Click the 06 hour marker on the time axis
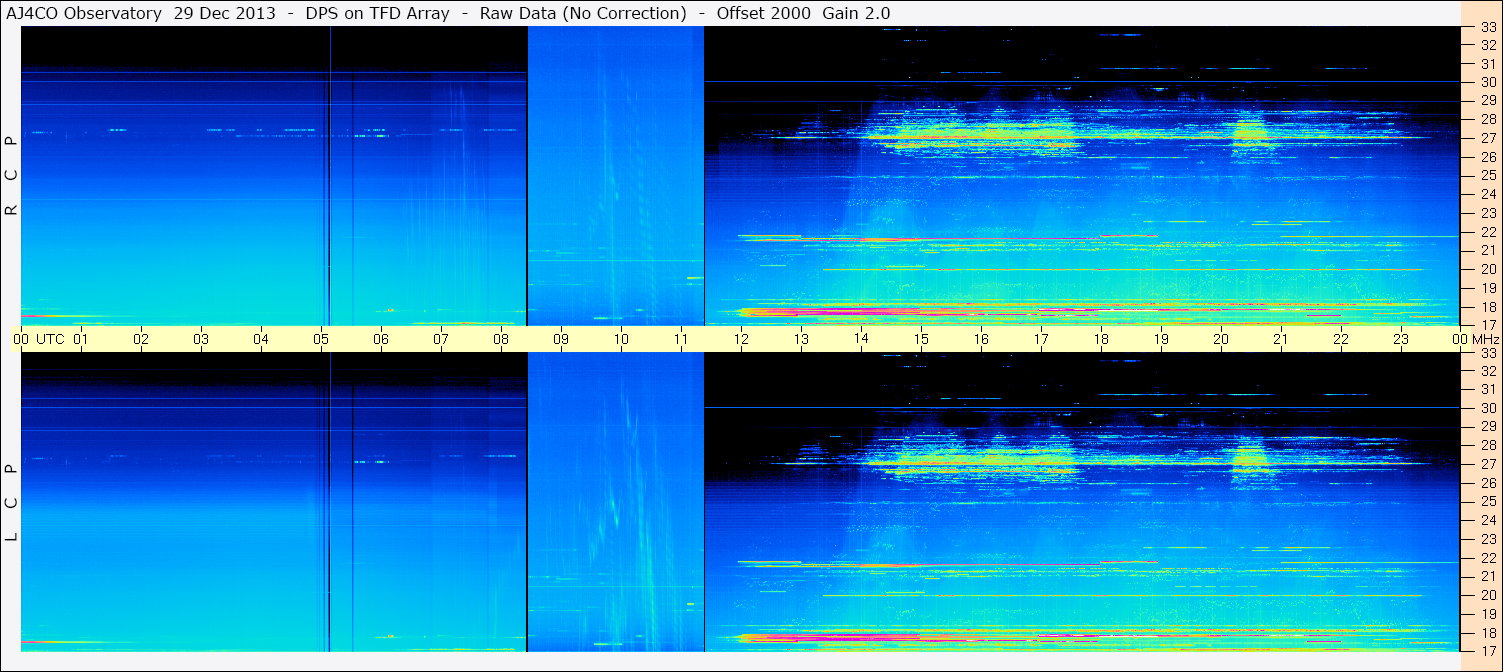1503x672 pixels. coord(381,339)
